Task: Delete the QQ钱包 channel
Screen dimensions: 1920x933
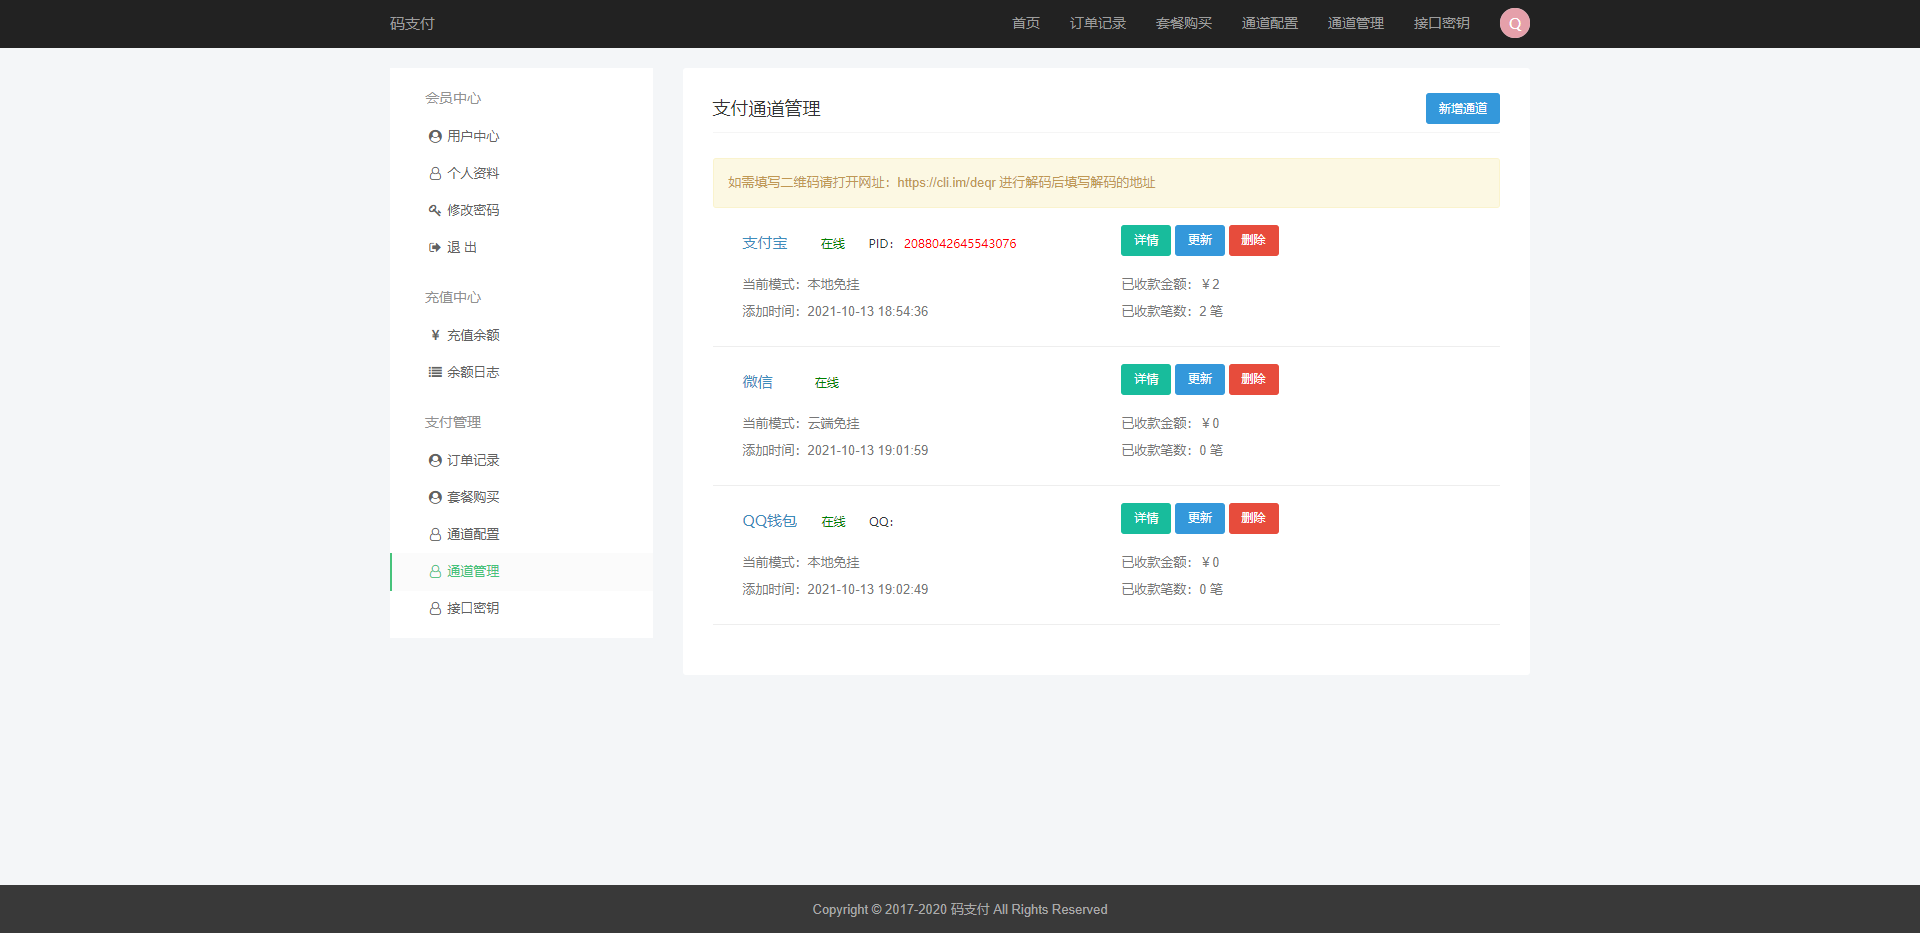Action: 1253,518
